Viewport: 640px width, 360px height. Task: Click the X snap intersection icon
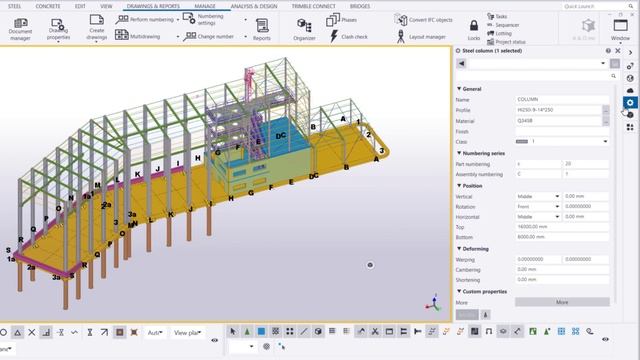tap(31, 333)
